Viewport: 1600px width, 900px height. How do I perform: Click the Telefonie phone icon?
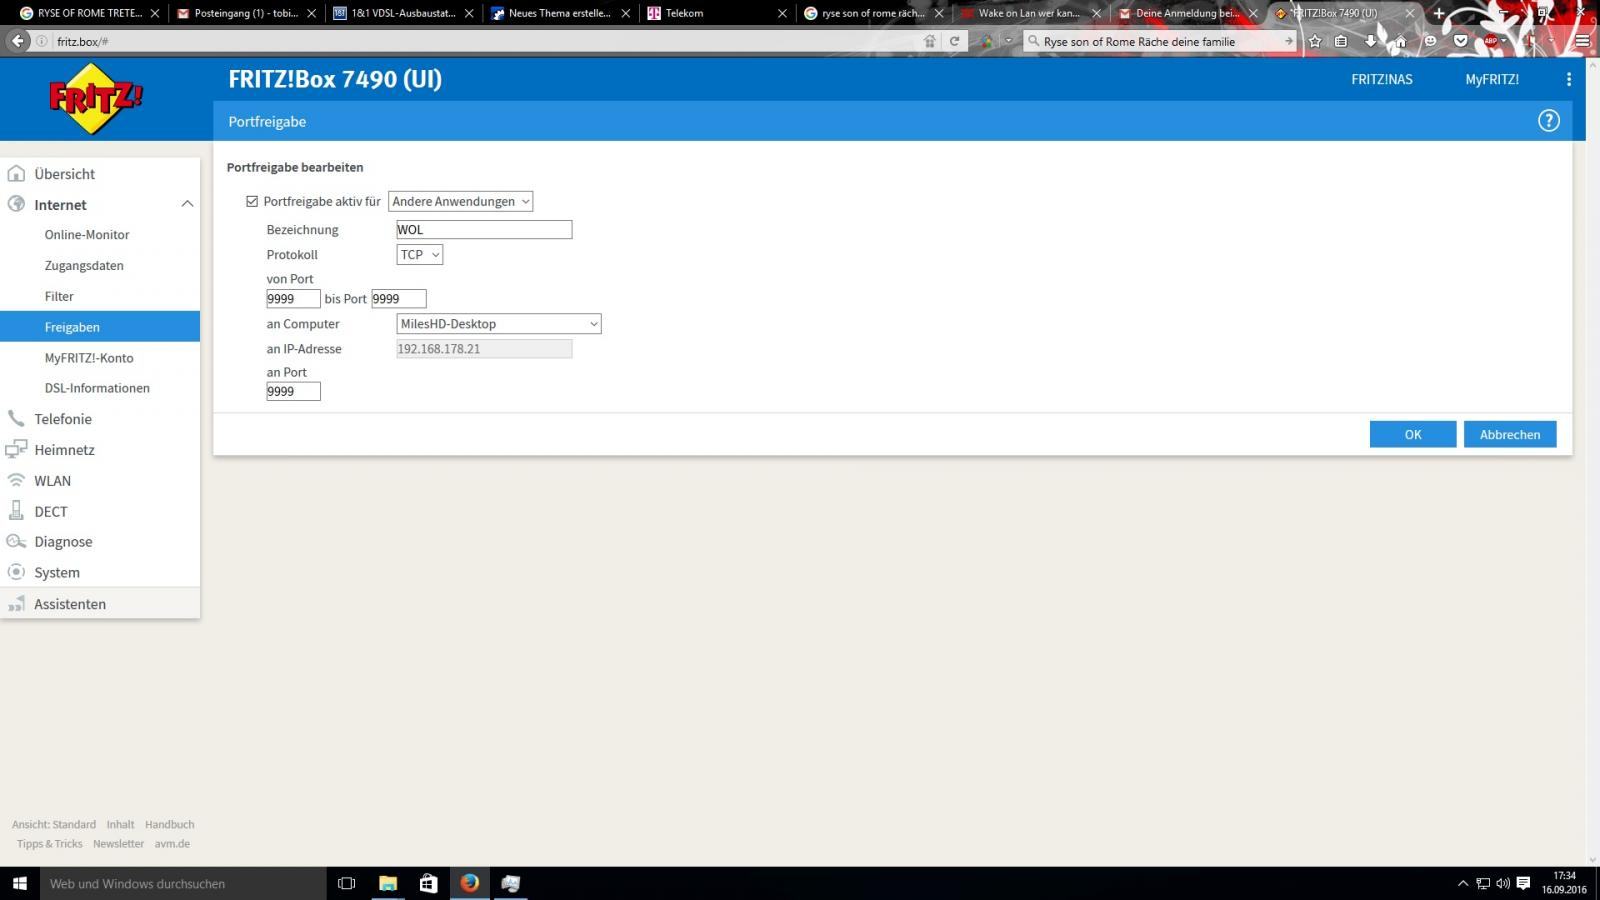(x=16, y=418)
